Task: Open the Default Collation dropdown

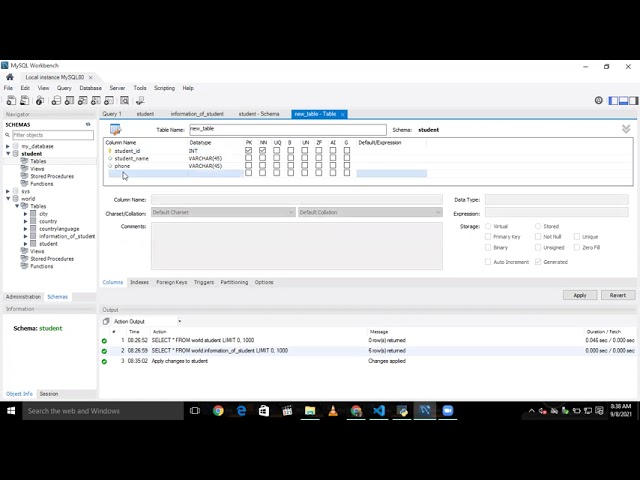Action: 370,212
